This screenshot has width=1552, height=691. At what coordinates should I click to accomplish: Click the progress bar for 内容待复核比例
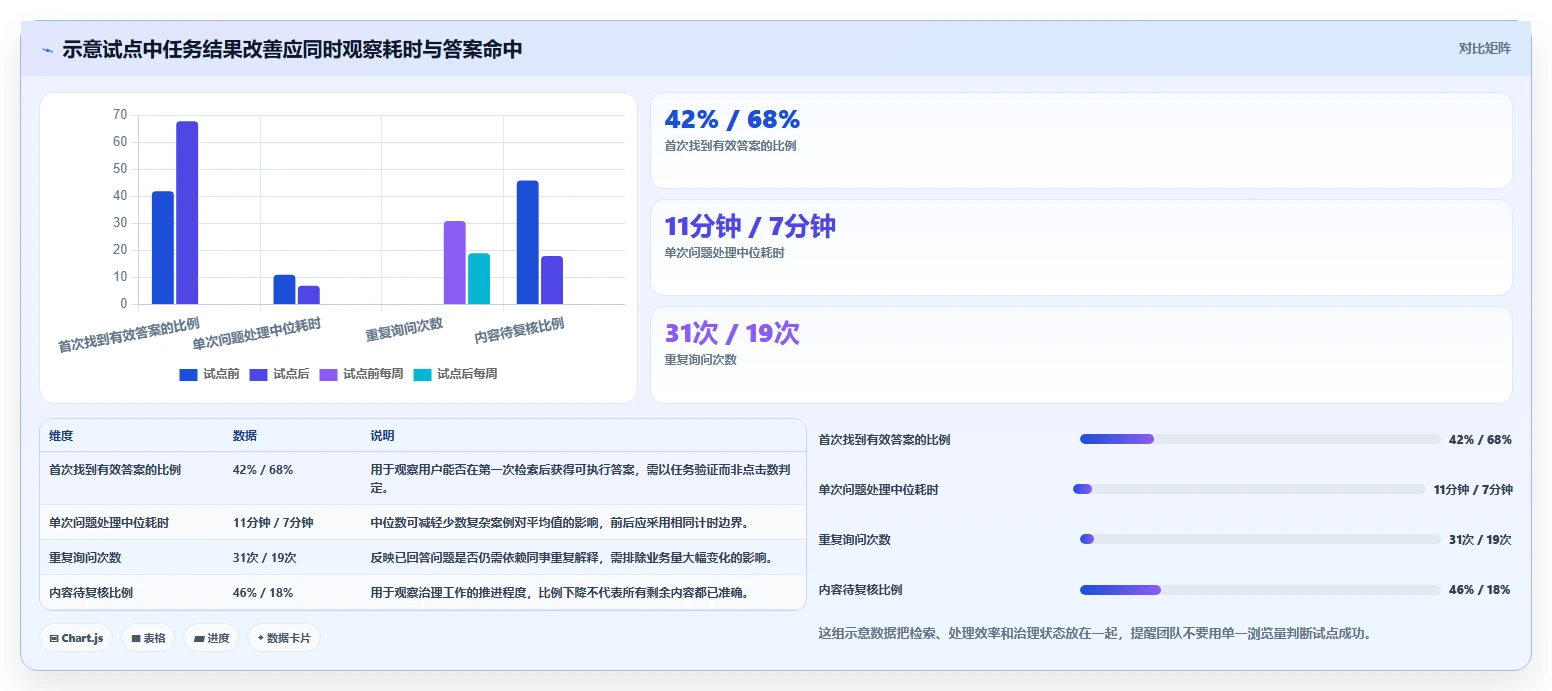(x=1260, y=589)
